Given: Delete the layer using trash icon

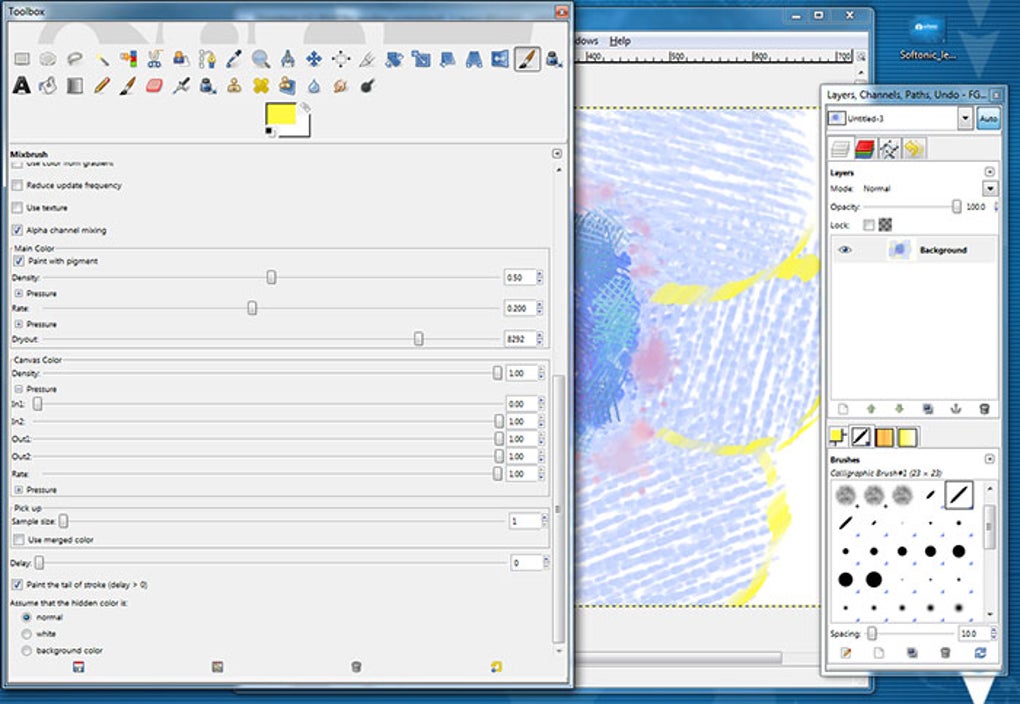Looking at the screenshot, I should pyautogui.click(x=984, y=409).
